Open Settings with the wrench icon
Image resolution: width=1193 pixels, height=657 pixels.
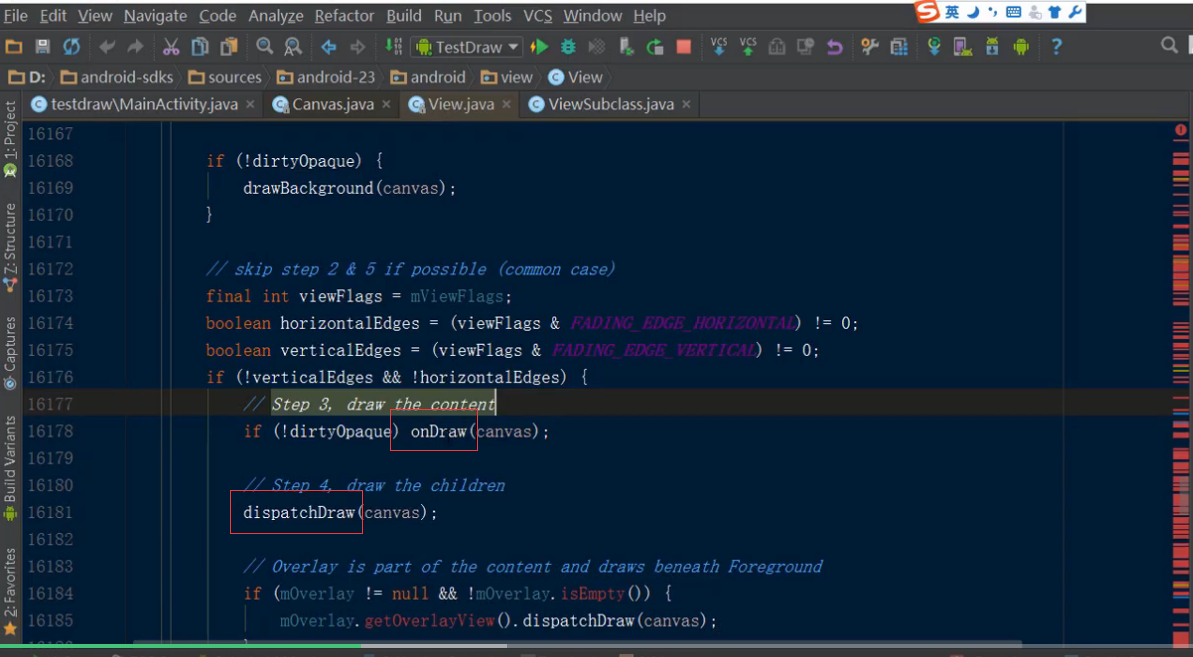coord(870,47)
